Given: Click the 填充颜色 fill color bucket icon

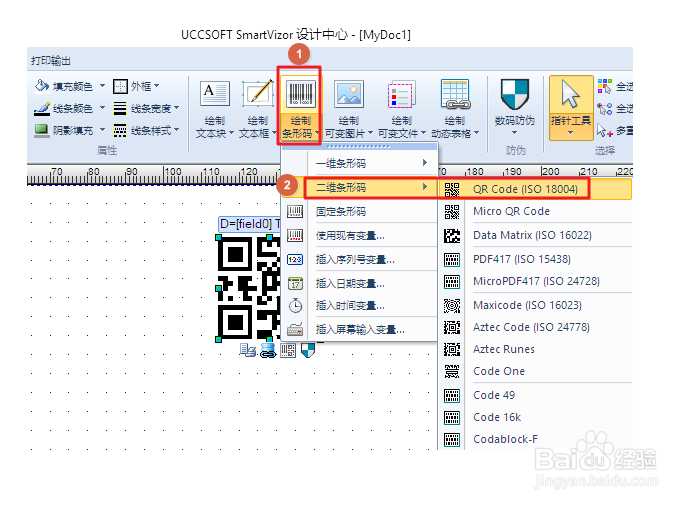Looking at the screenshot, I should pos(42,86).
